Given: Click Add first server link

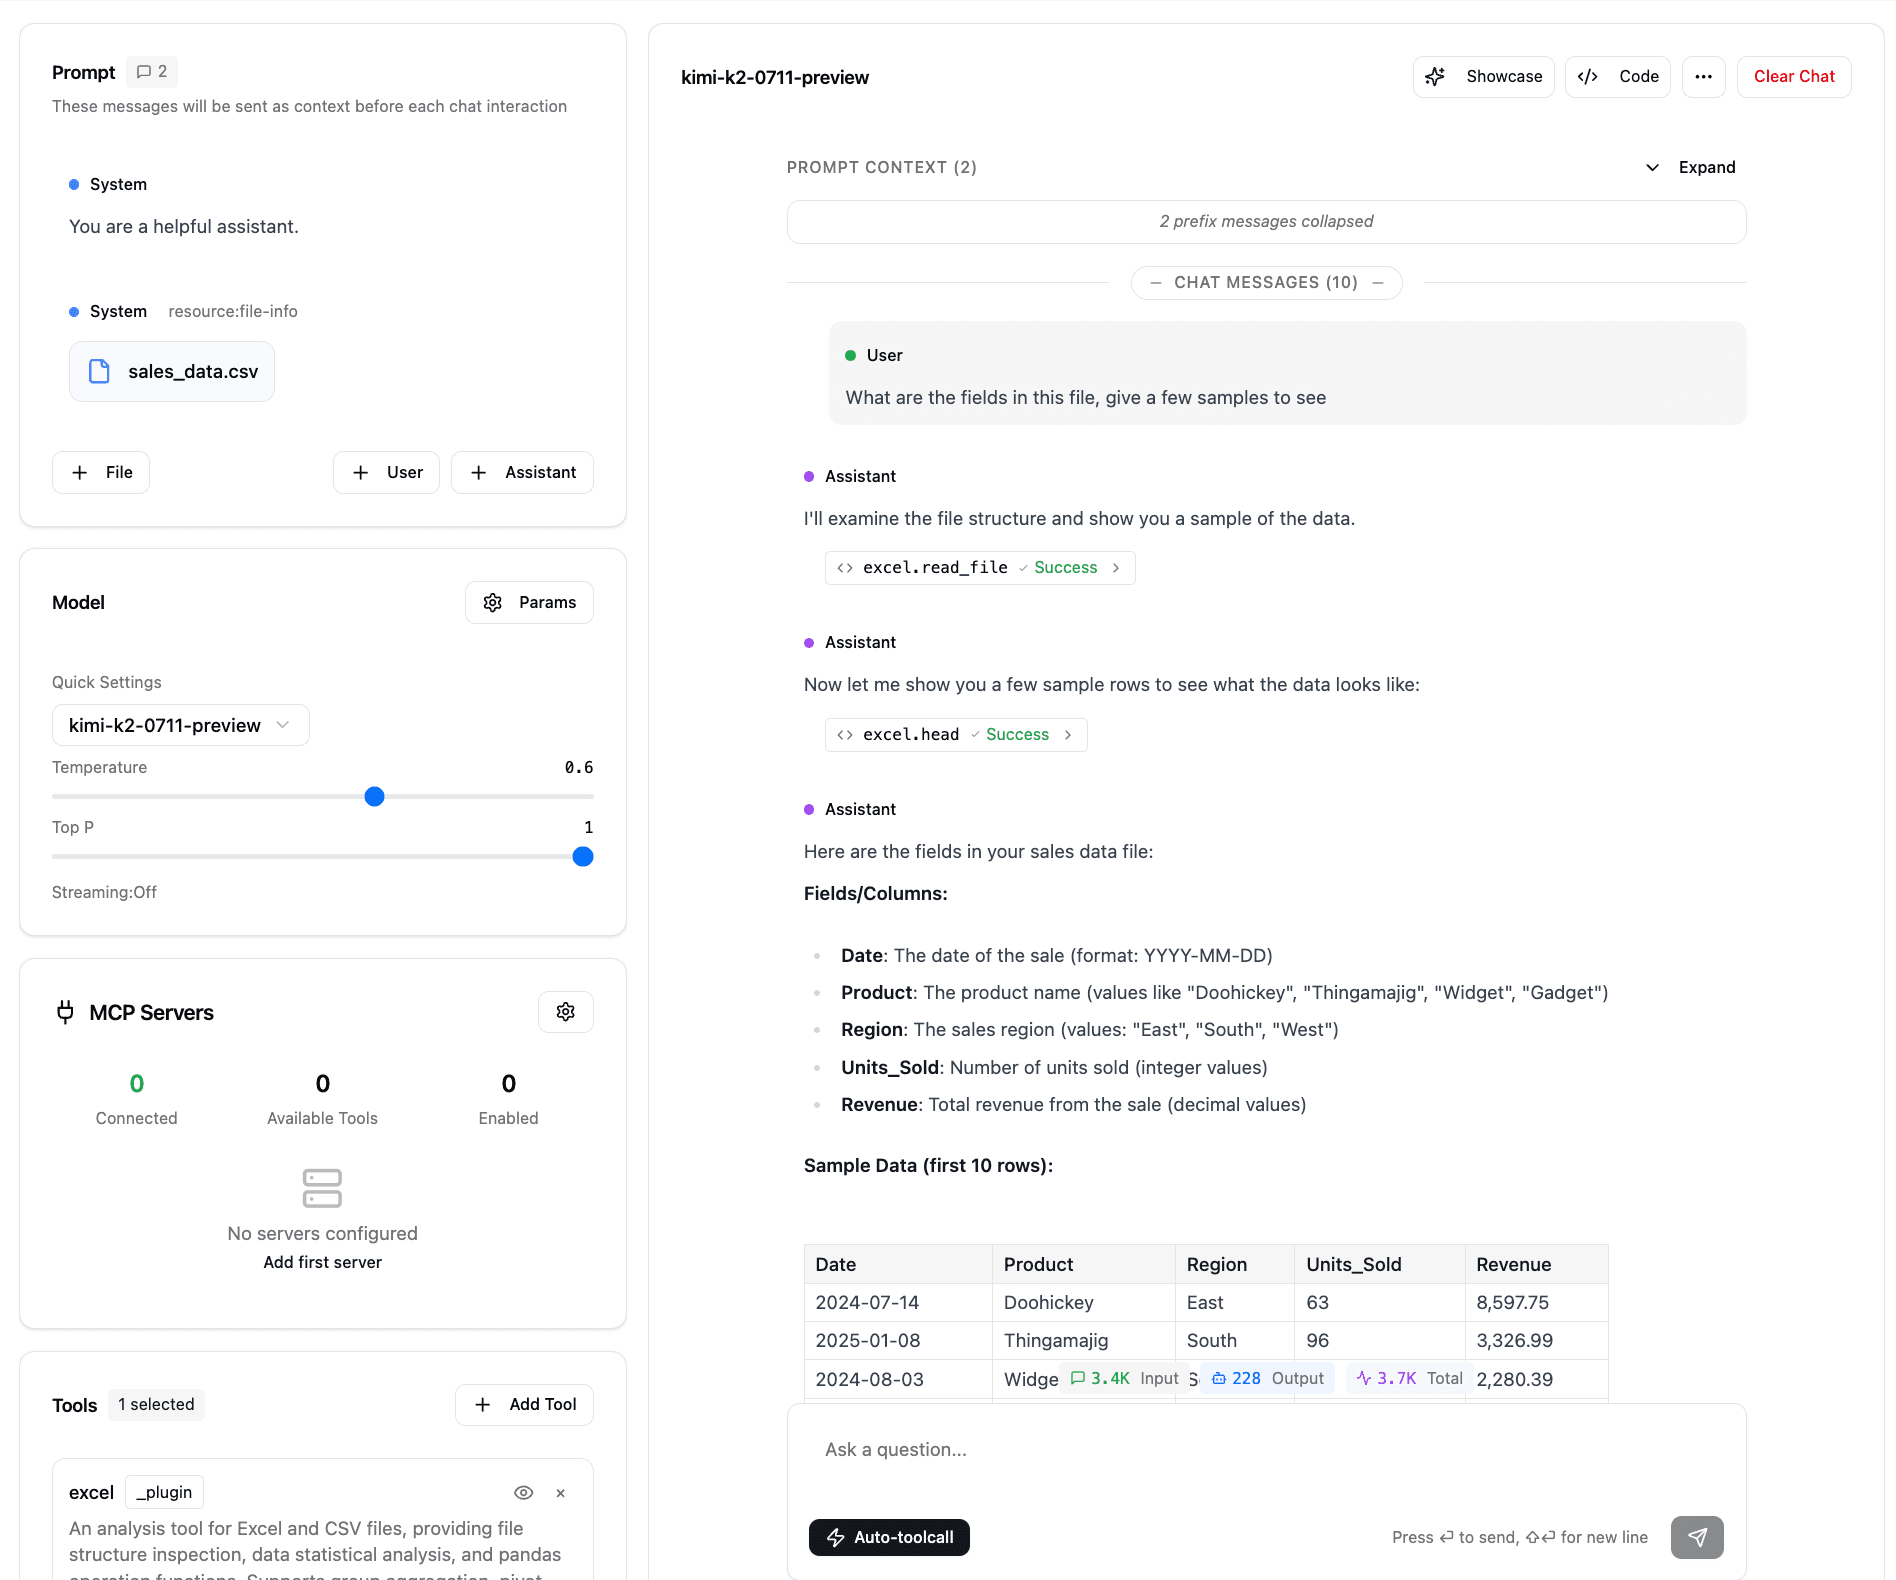Looking at the screenshot, I should point(322,1262).
